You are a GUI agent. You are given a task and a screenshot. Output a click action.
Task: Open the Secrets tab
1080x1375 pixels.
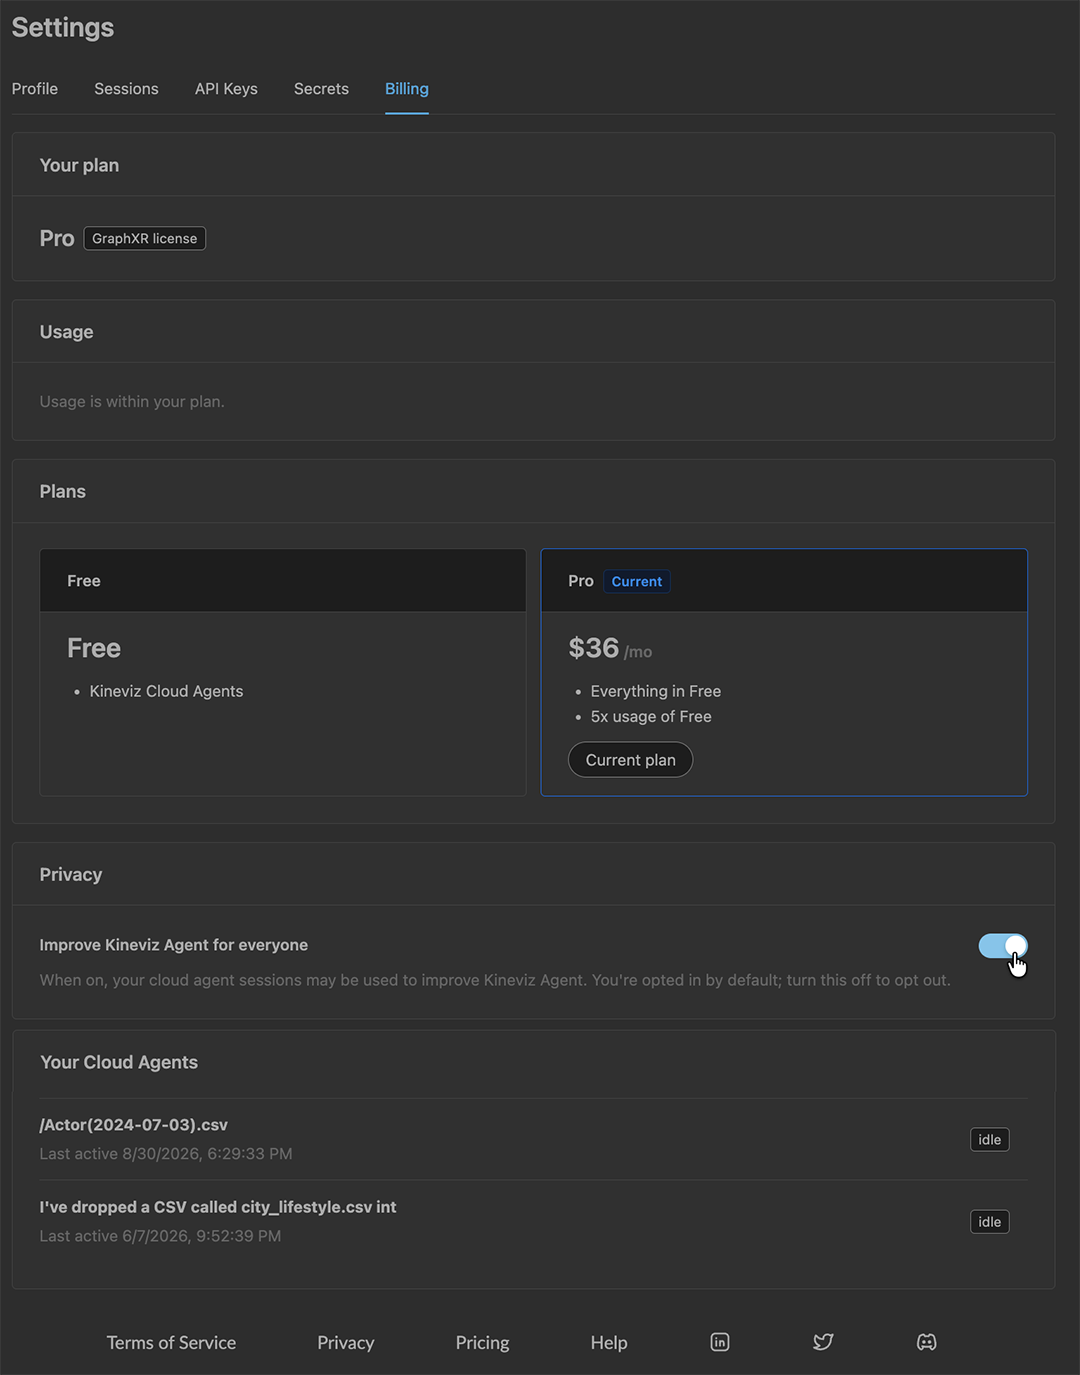(321, 89)
